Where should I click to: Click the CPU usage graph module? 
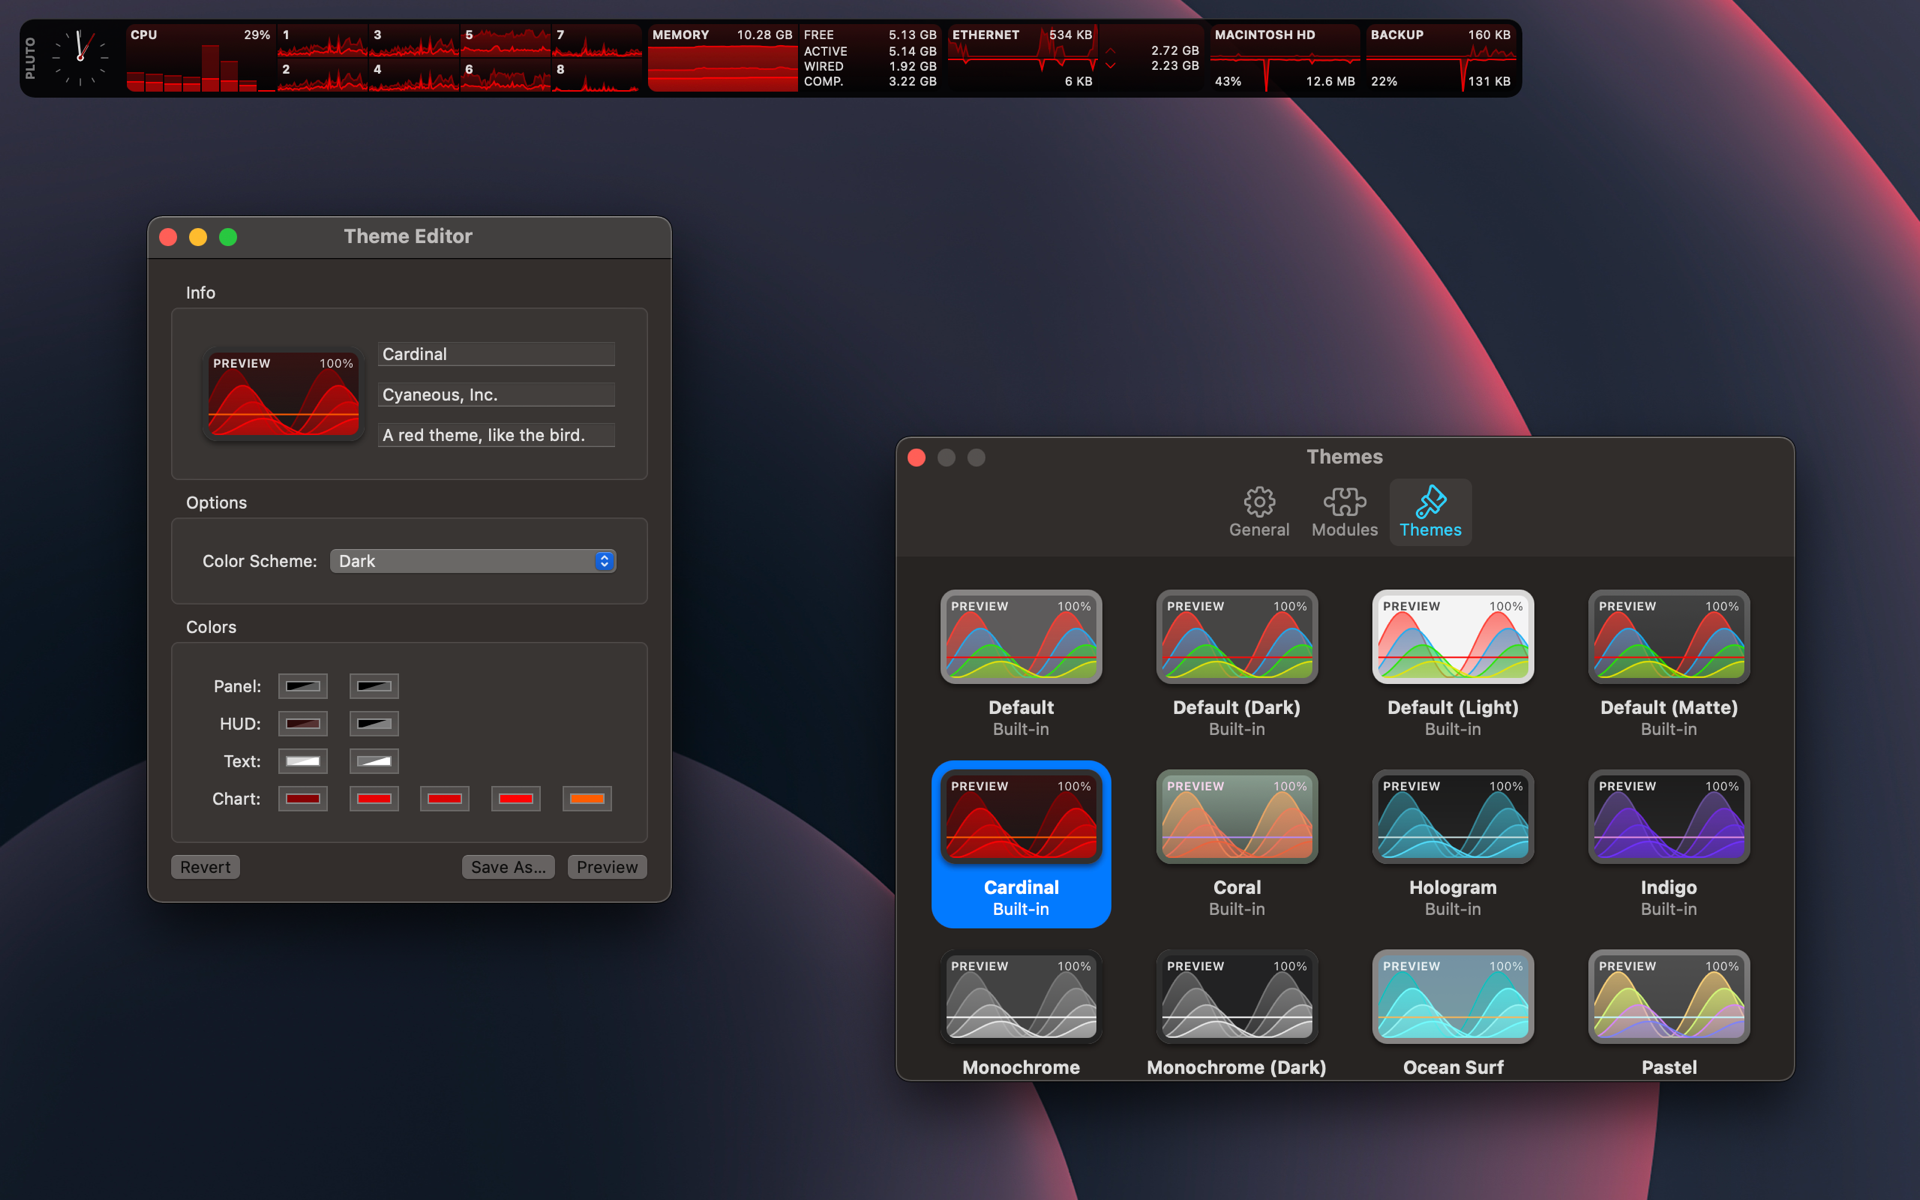coord(200,59)
